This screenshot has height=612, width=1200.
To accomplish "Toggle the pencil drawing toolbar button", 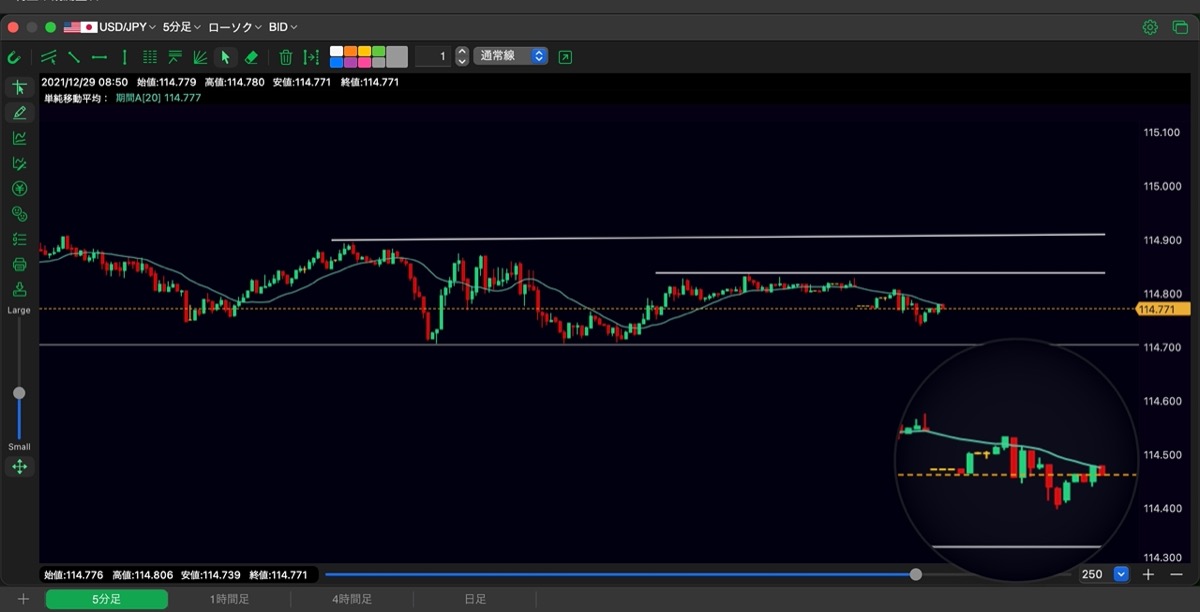I will (x=19, y=113).
